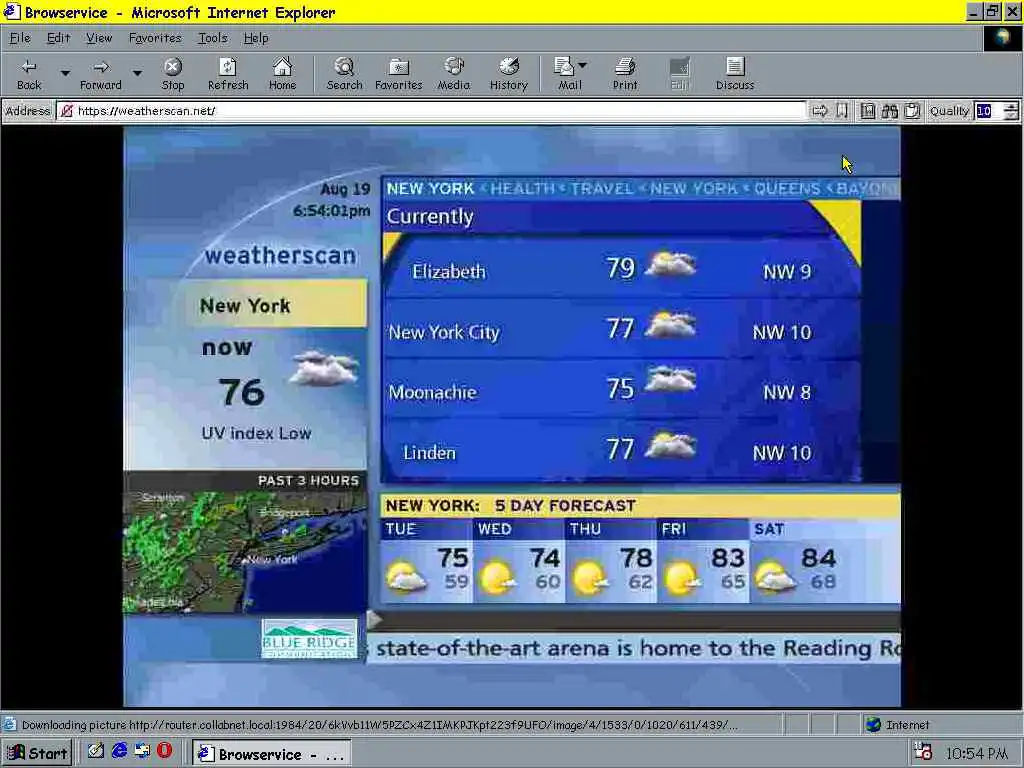Click the Moonachie conditions row

tap(622, 389)
